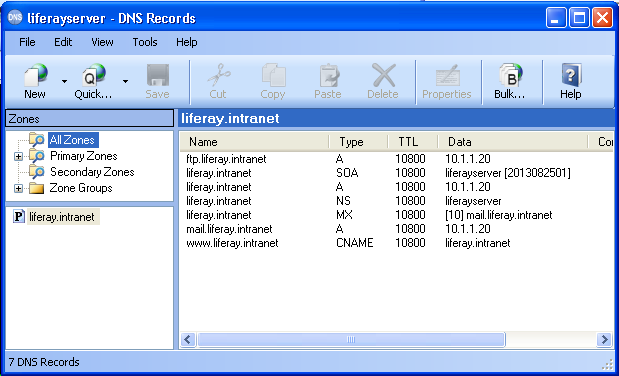Click the Cut scissors icon
619x376 pixels.
[219, 75]
